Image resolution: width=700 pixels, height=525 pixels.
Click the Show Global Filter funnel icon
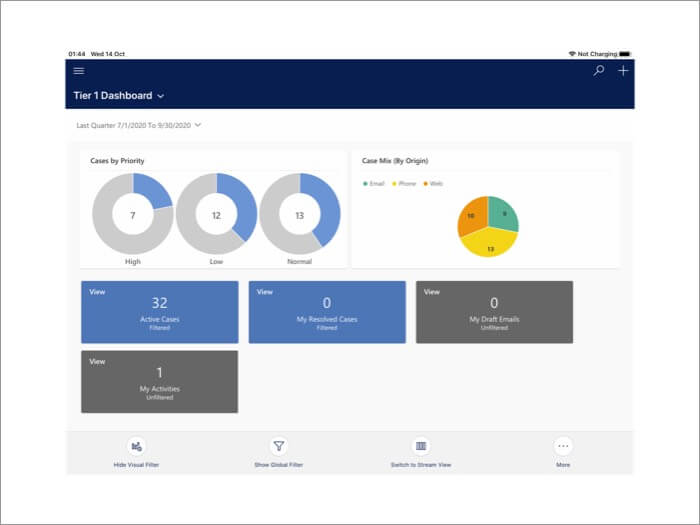click(x=279, y=446)
